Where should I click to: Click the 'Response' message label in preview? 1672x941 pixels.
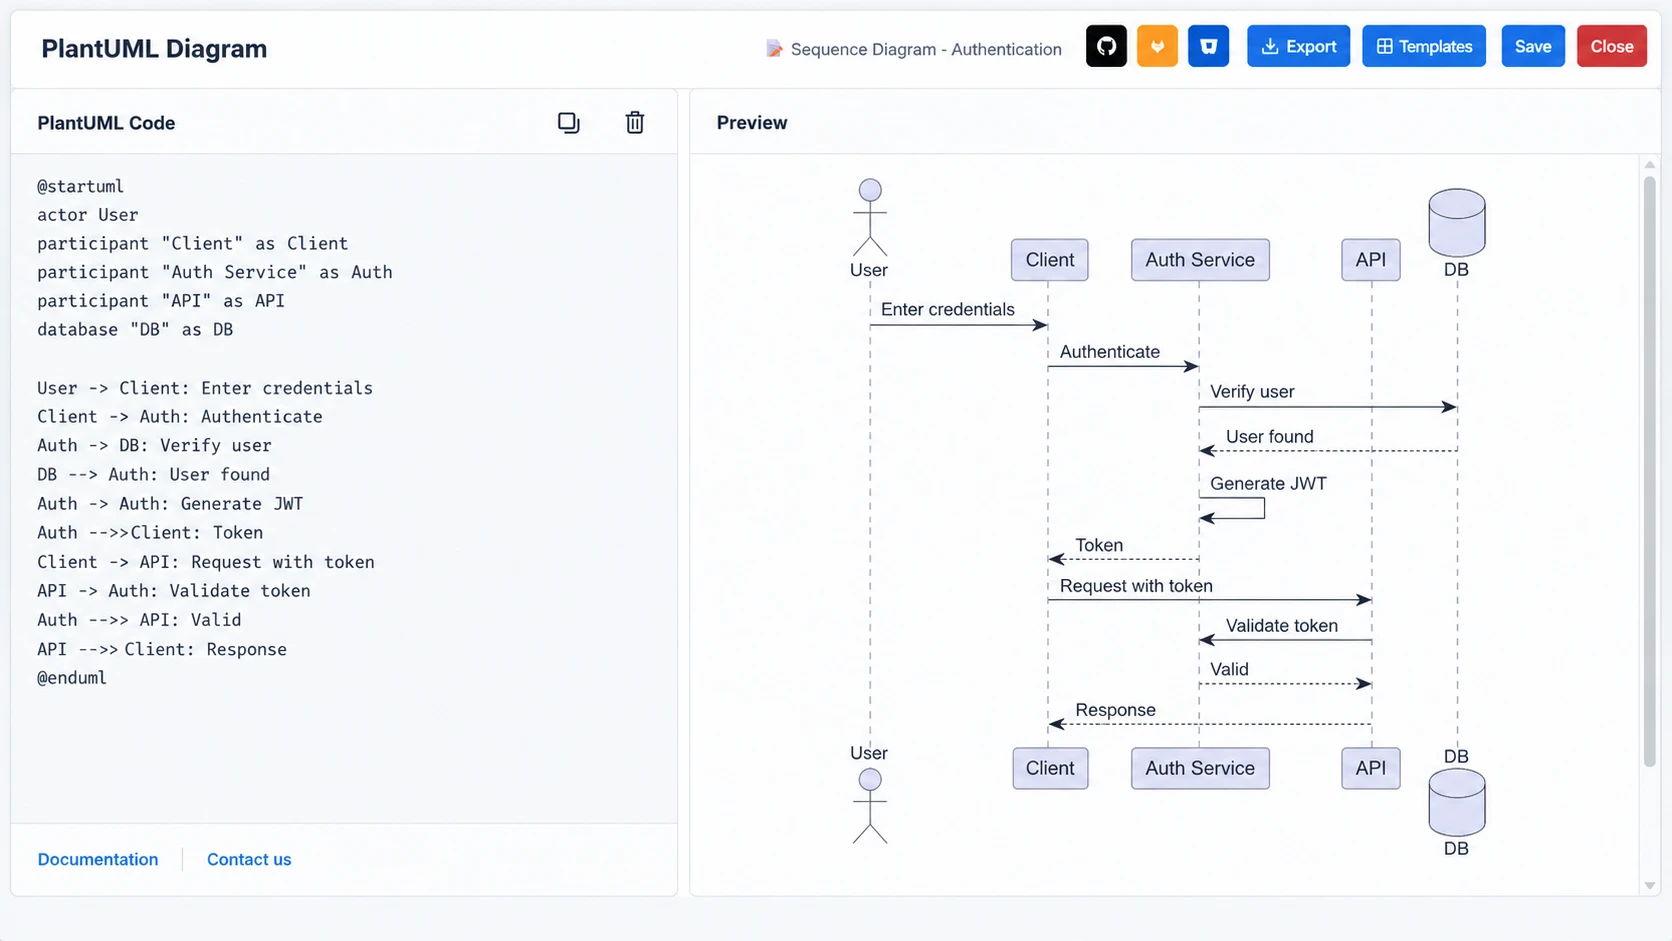(x=1115, y=709)
